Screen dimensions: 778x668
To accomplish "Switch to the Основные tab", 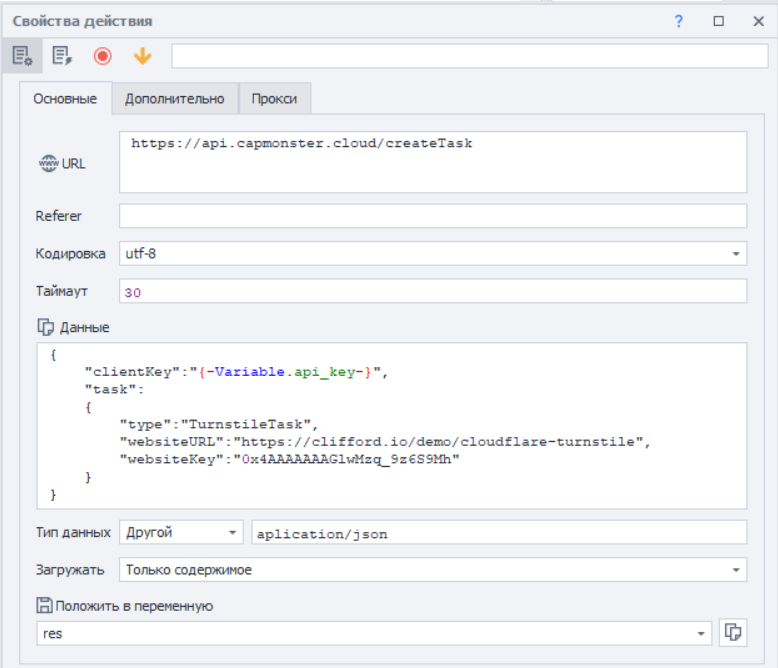I will (65, 99).
